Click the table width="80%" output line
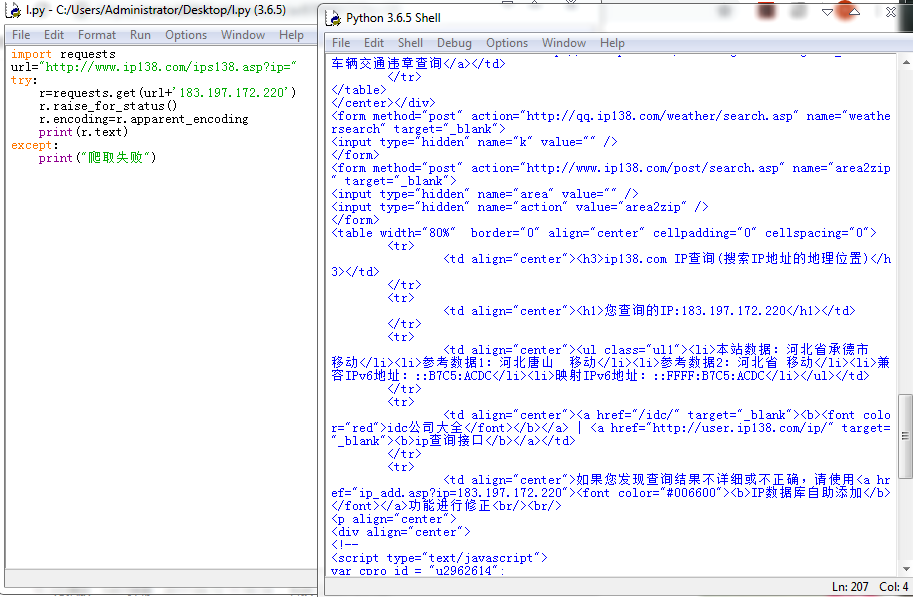 [604, 233]
